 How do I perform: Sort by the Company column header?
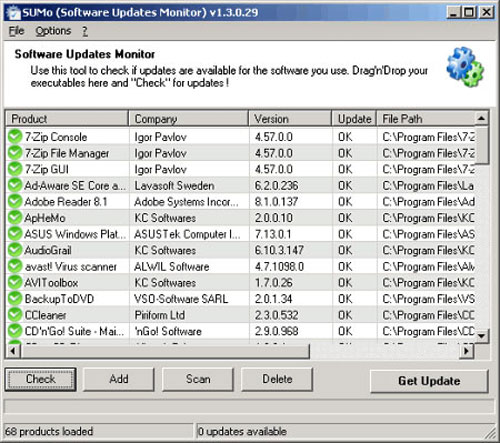click(189, 119)
